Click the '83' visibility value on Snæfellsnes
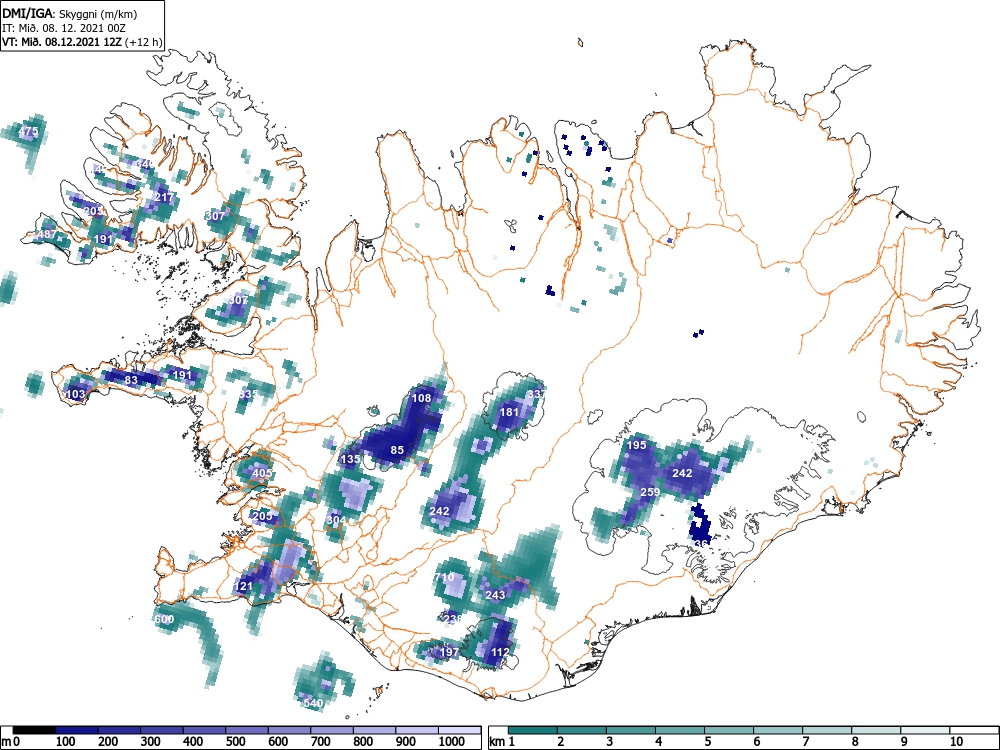This screenshot has width=1000, height=750. [x=131, y=380]
